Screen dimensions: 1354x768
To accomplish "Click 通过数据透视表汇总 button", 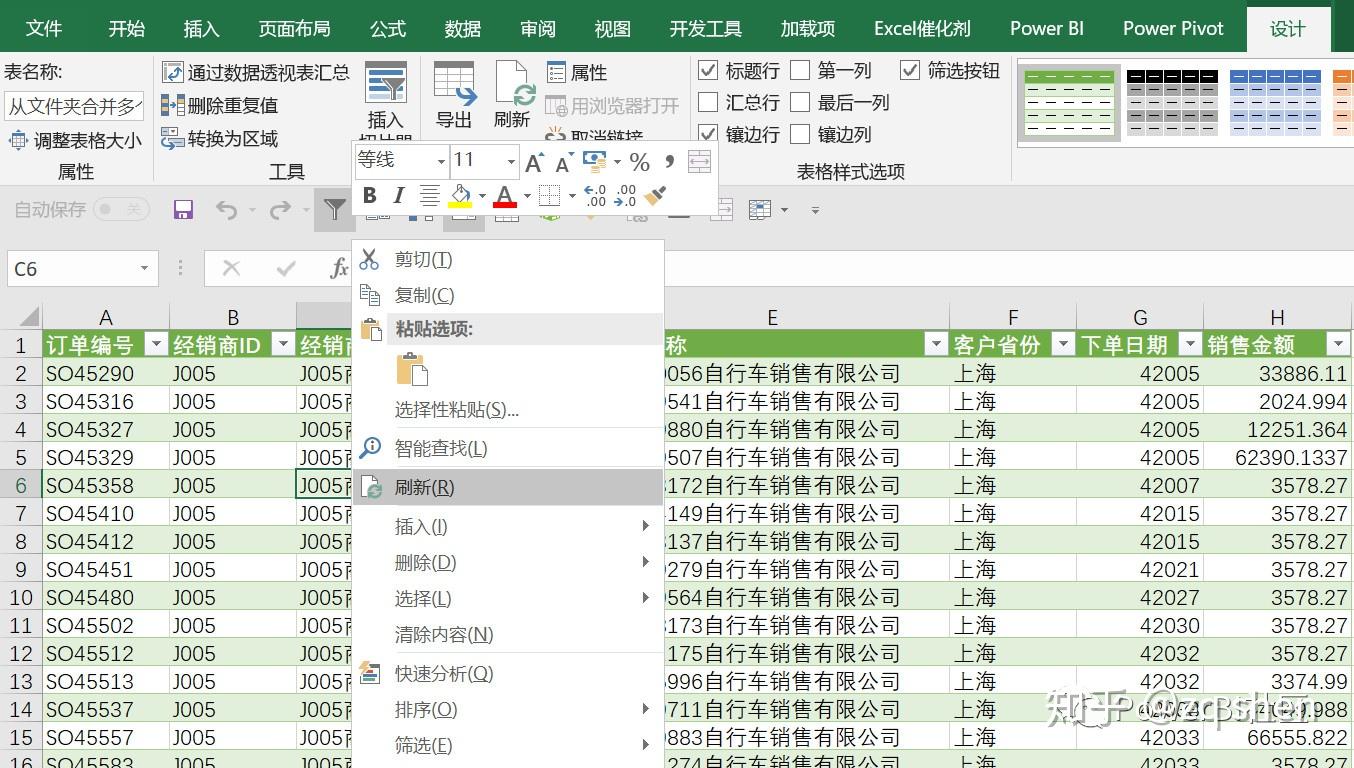I will click(x=256, y=72).
